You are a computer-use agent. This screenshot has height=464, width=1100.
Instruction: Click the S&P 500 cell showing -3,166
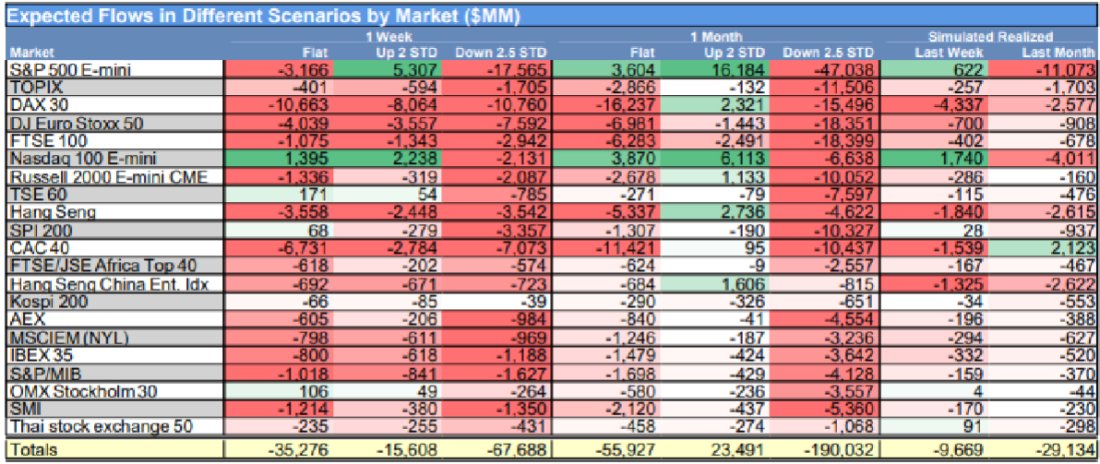click(279, 69)
